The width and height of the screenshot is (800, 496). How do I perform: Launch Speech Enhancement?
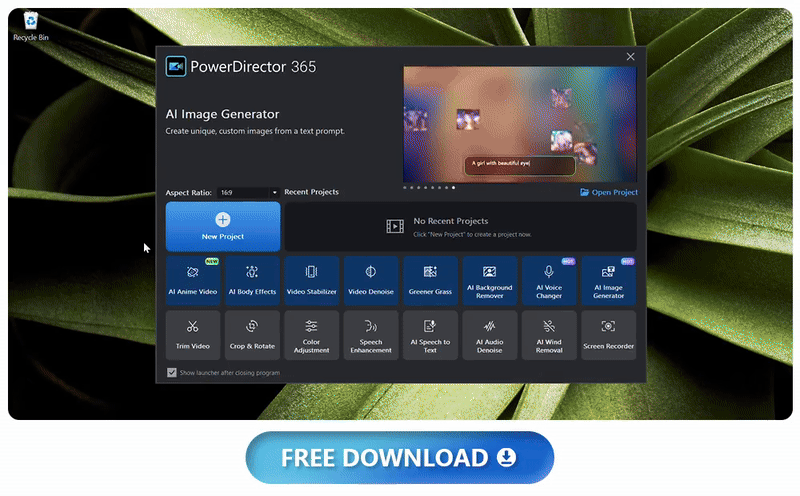point(371,335)
